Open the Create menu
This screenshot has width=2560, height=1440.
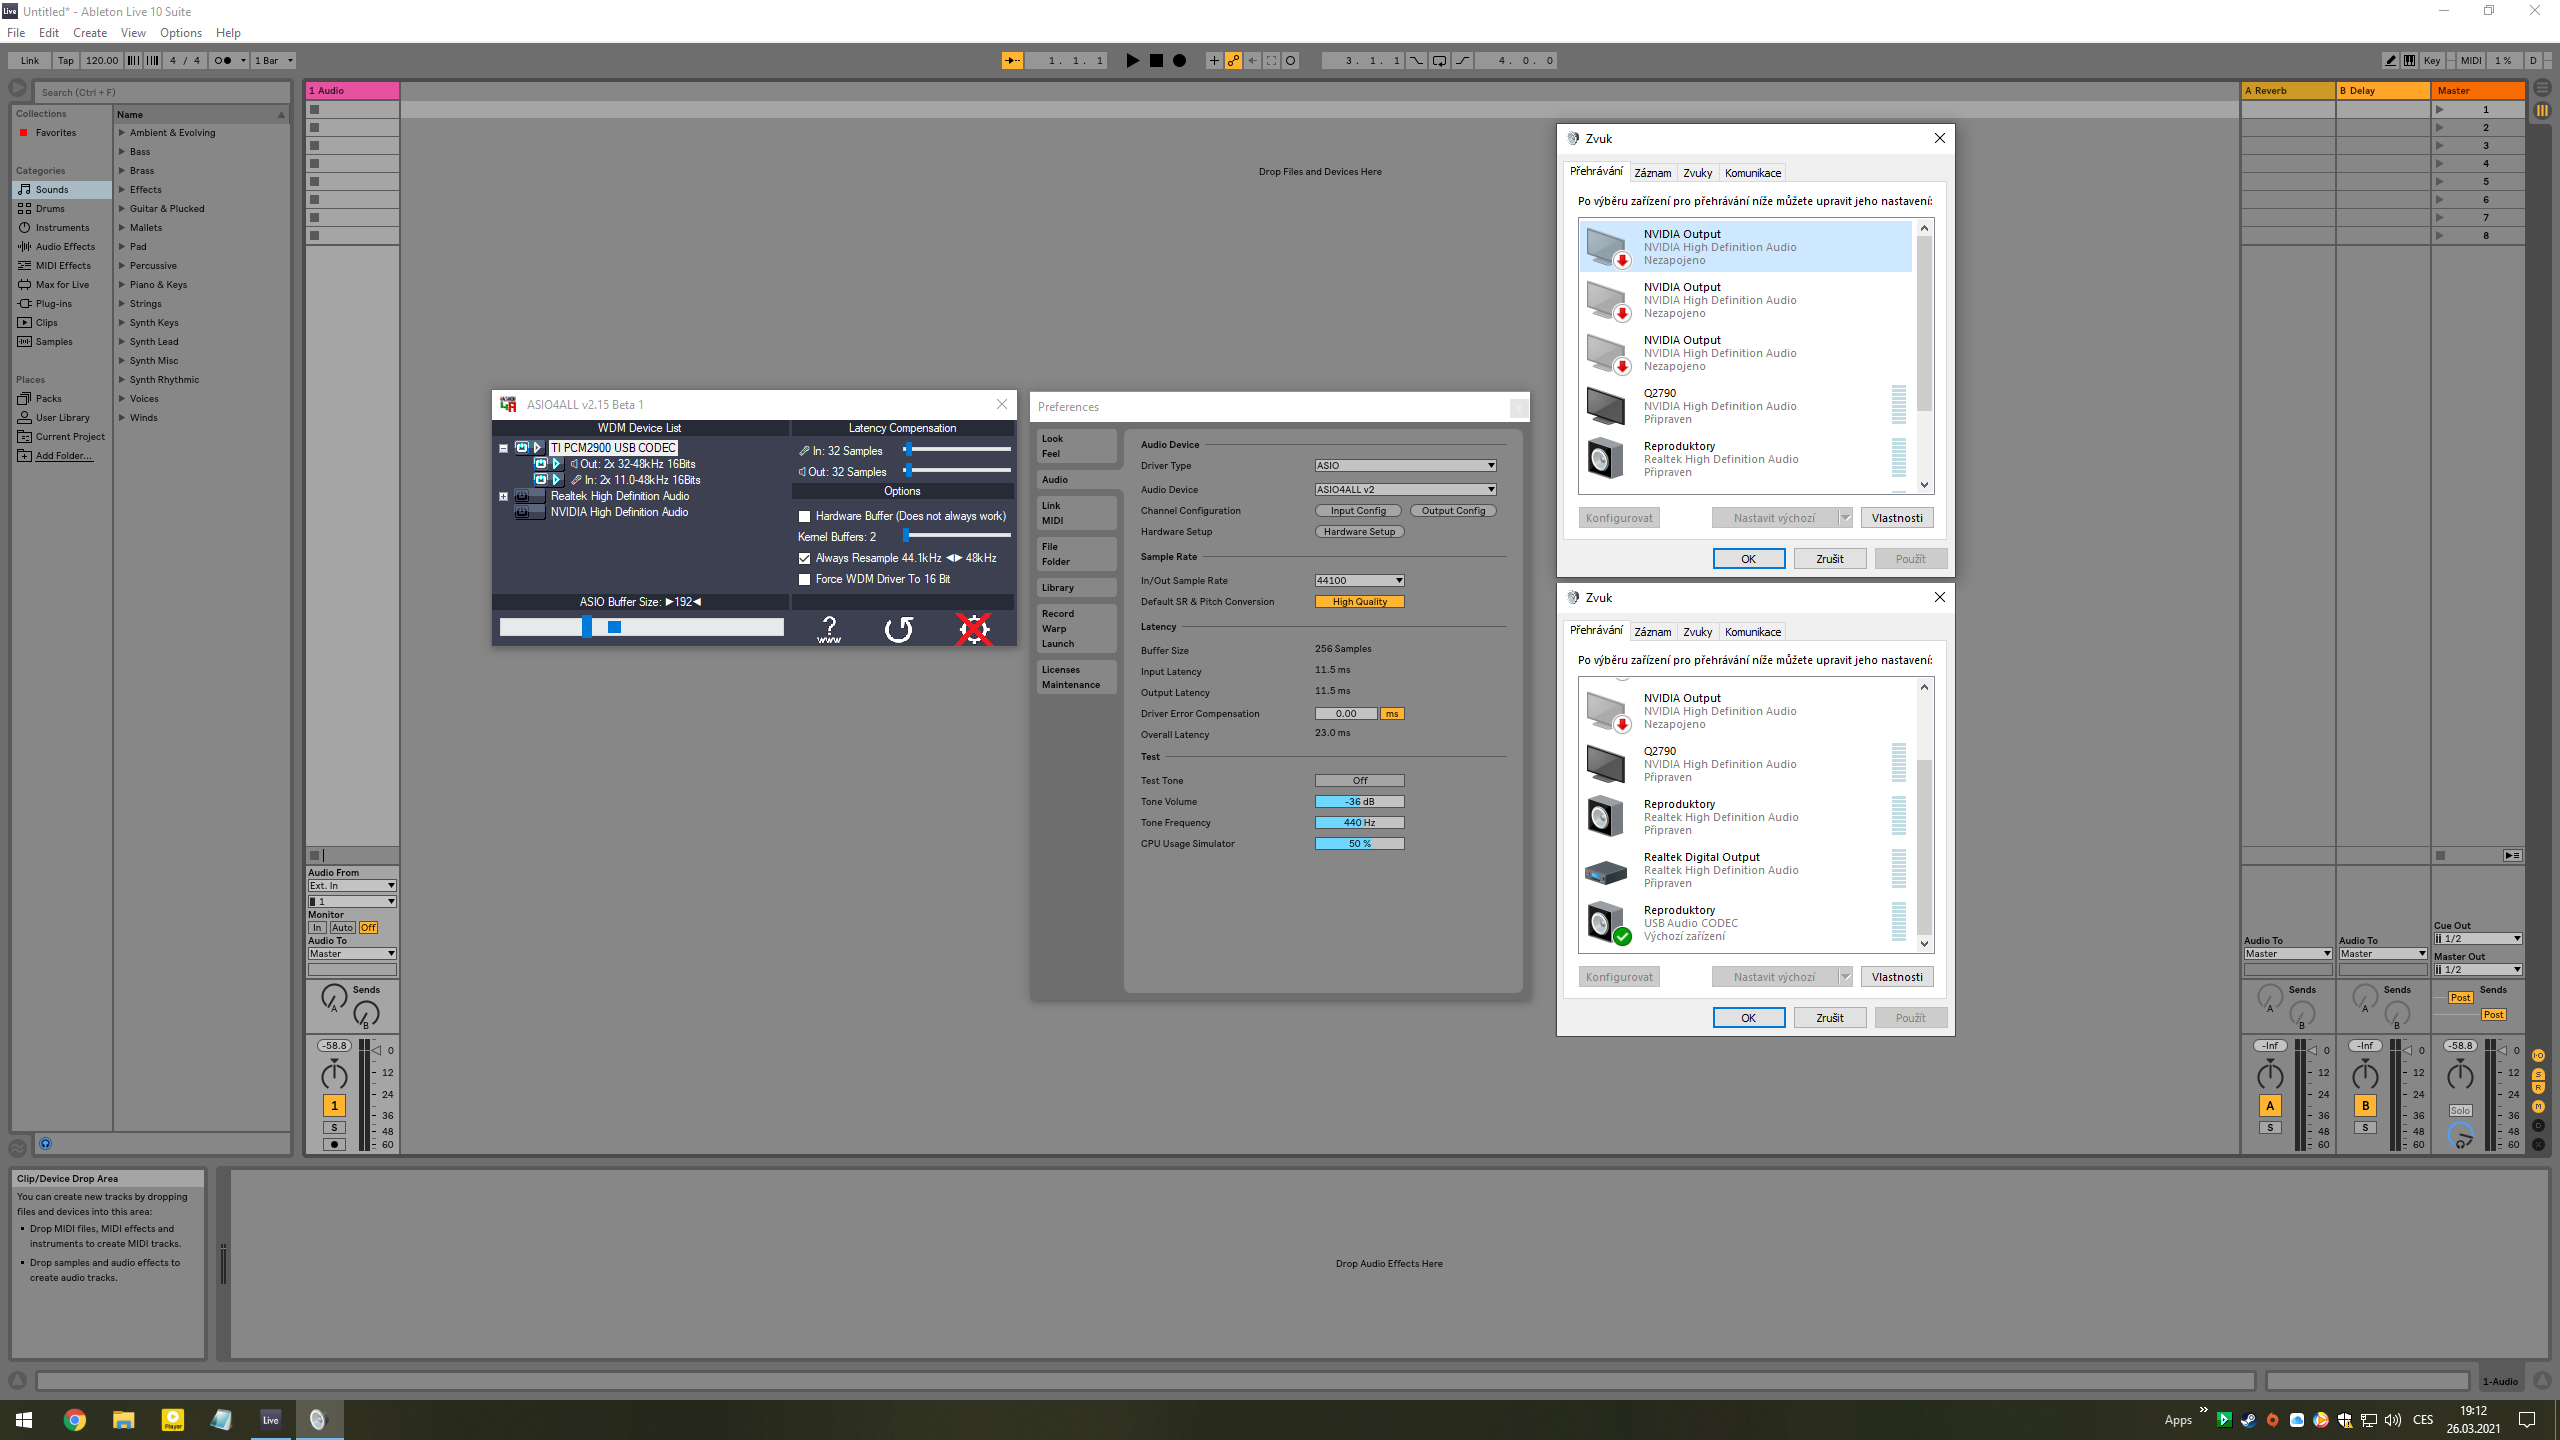(89, 33)
